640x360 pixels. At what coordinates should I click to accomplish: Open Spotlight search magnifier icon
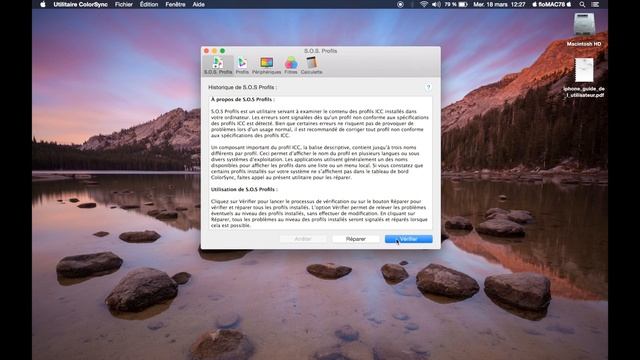582,4
